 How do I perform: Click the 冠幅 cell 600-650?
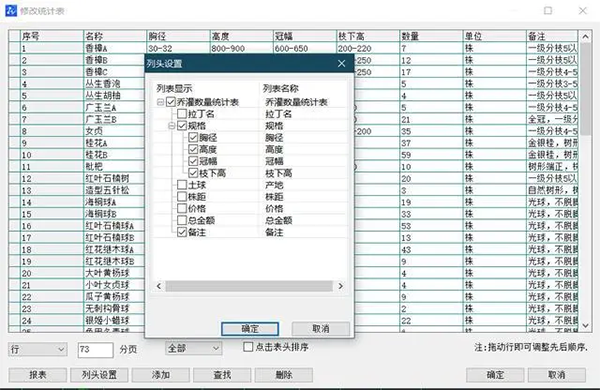[x=305, y=48]
